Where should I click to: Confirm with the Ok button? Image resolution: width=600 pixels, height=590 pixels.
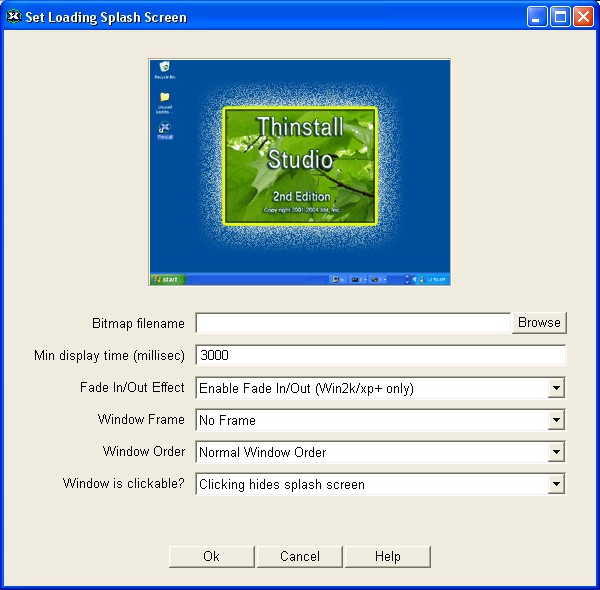(212, 556)
